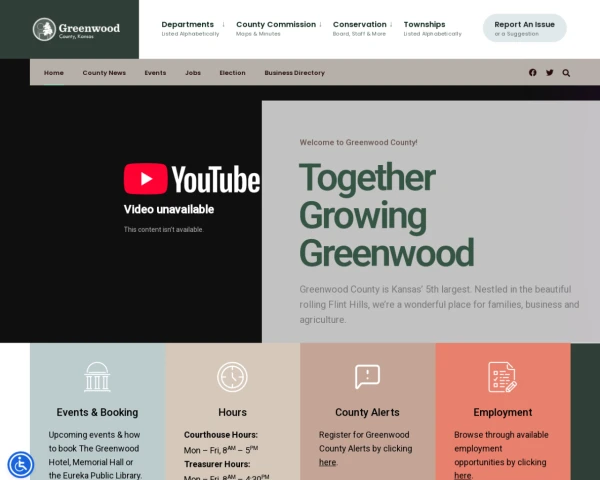Click the Report An Issue button
This screenshot has height=480, width=600.
[x=524, y=28]
